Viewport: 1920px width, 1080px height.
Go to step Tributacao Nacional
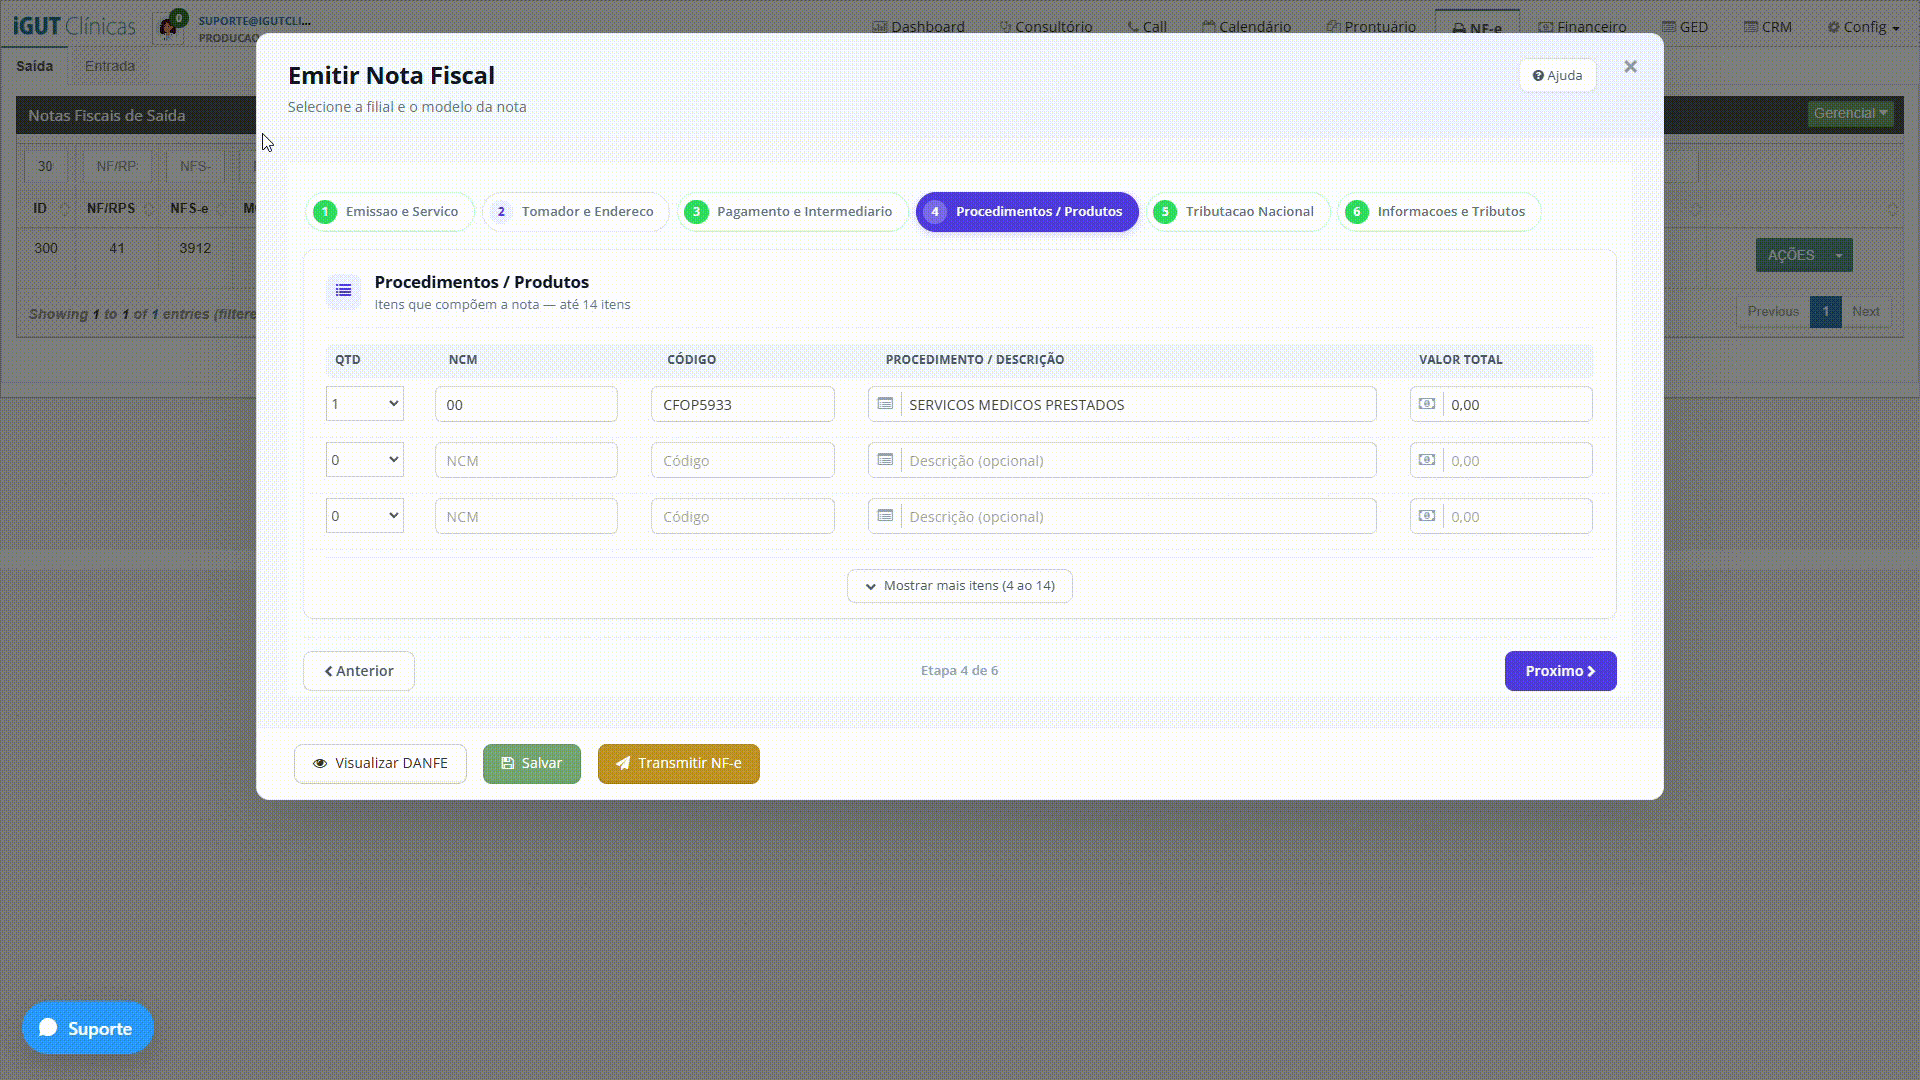[1238, 211]
